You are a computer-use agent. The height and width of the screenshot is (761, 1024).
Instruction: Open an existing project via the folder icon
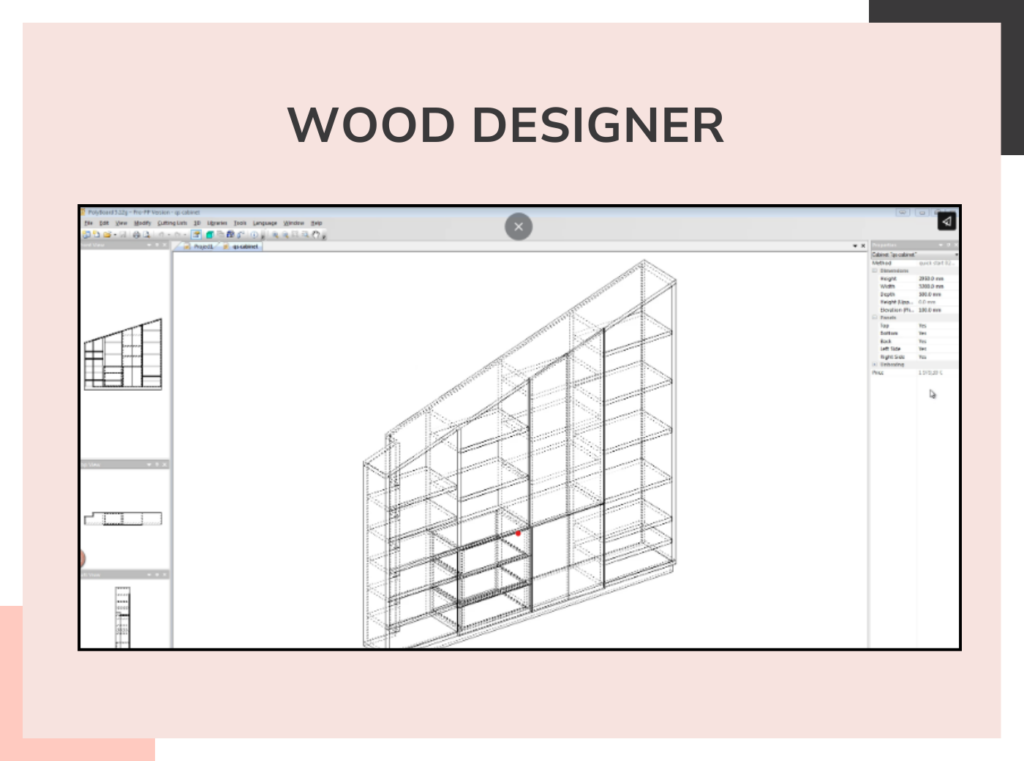point(108,233)
